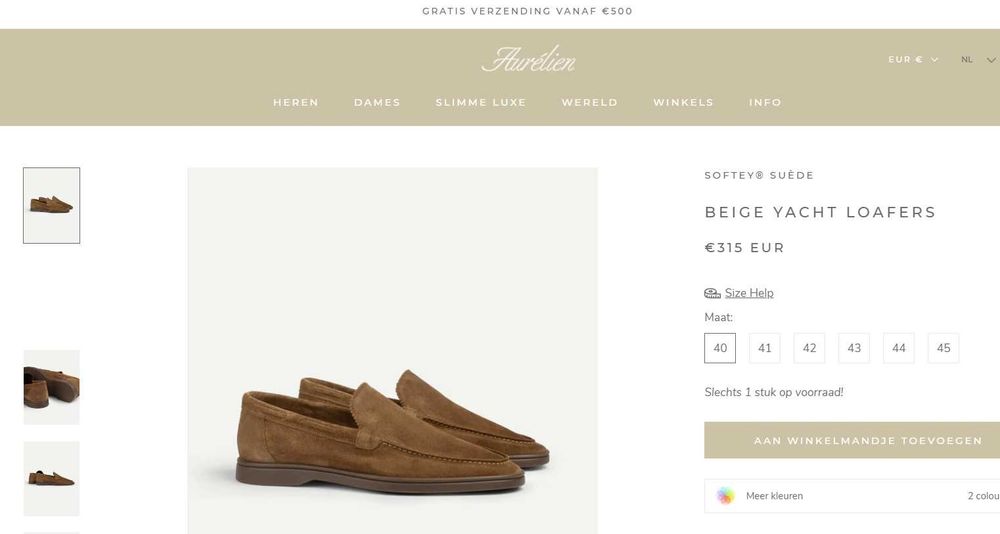Click Aan winkelmandje toevoegen button
The width and height of the screenshot is (1000, 534).
pyautogui.click(x=853, y=440)
